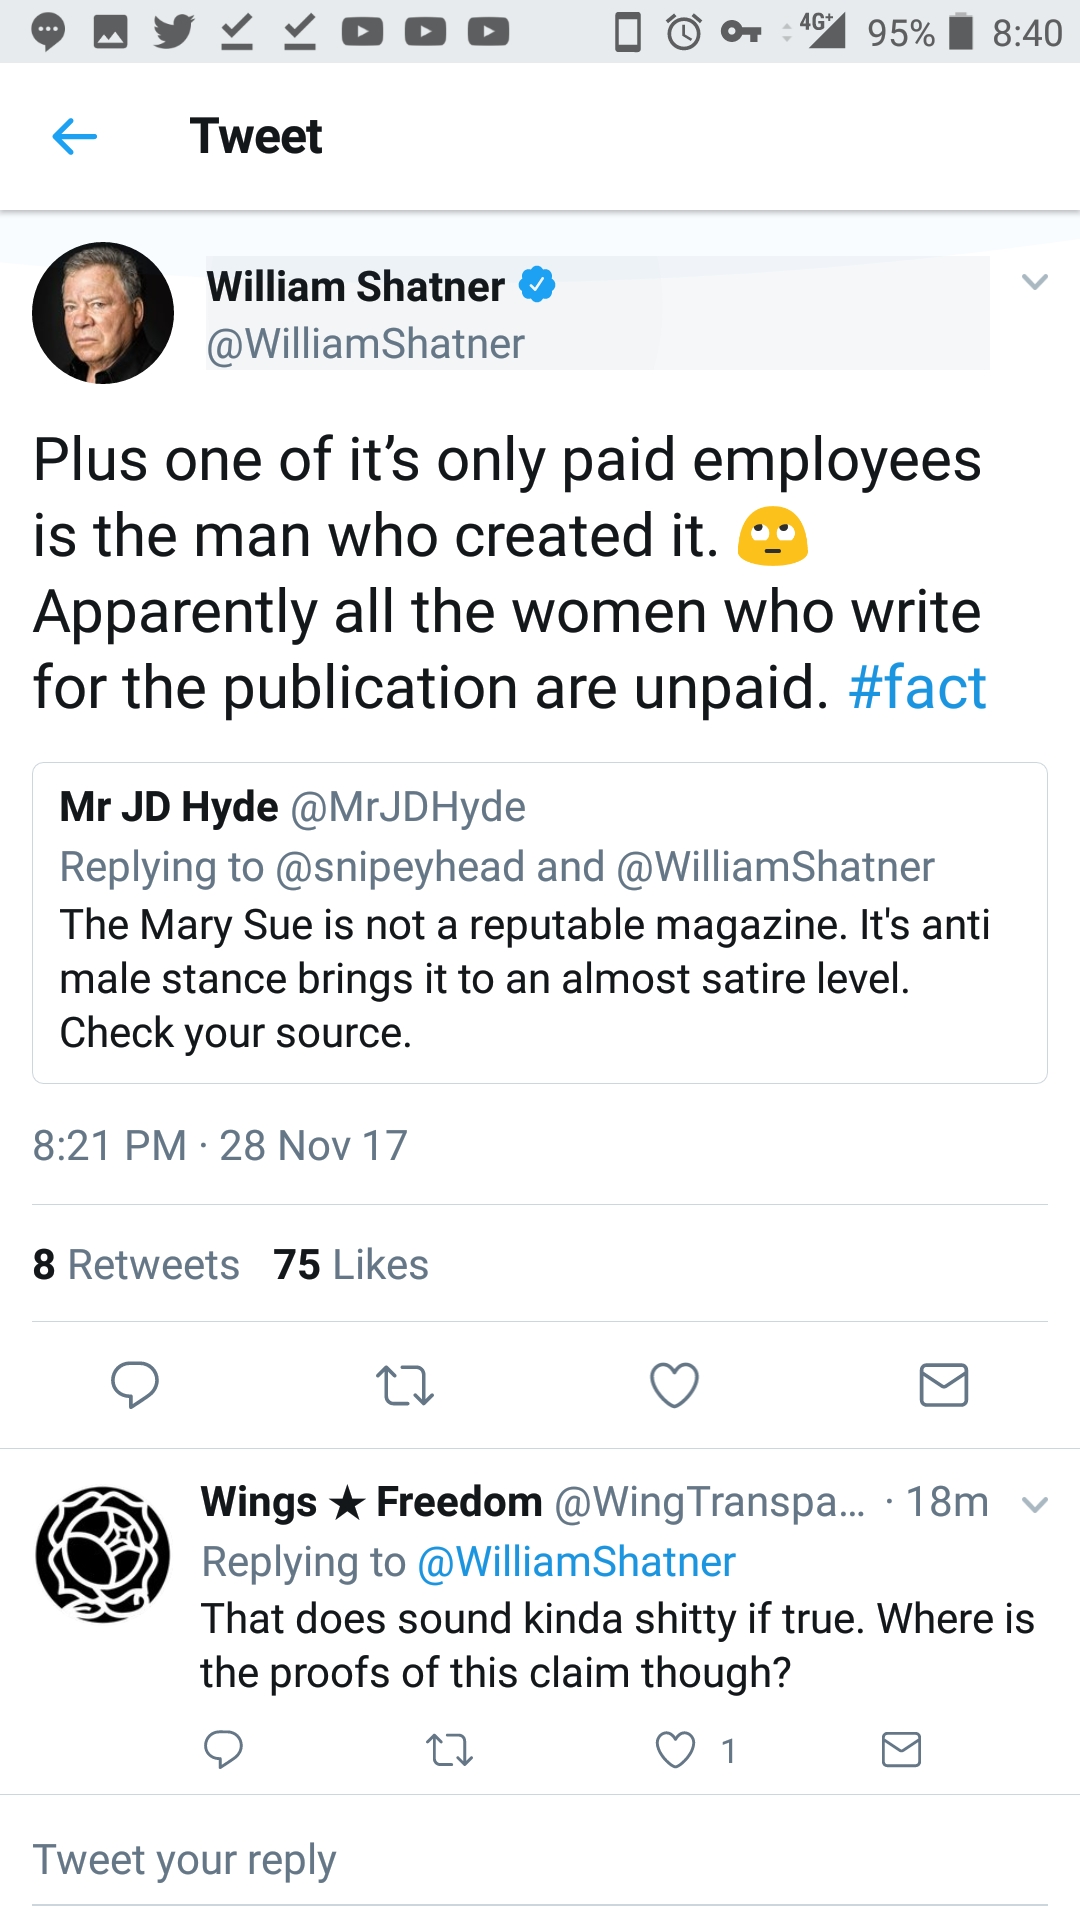
Task: Open William Shatner's tweet options chevron
Action: point(1035,282)
